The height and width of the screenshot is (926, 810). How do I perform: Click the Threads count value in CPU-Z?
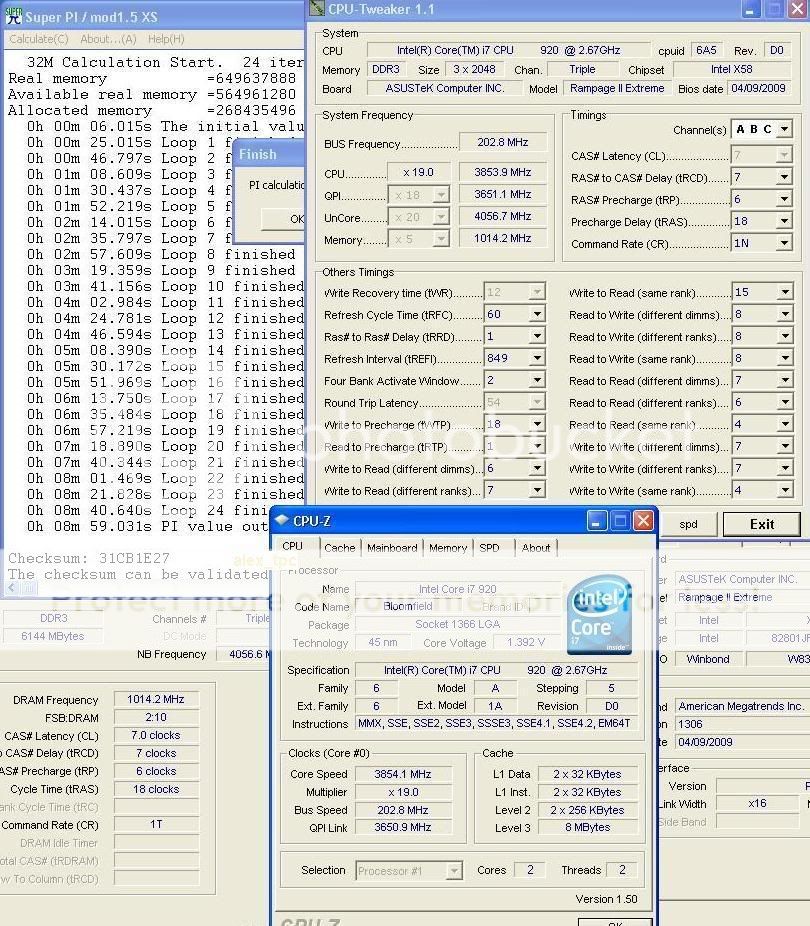622,870
